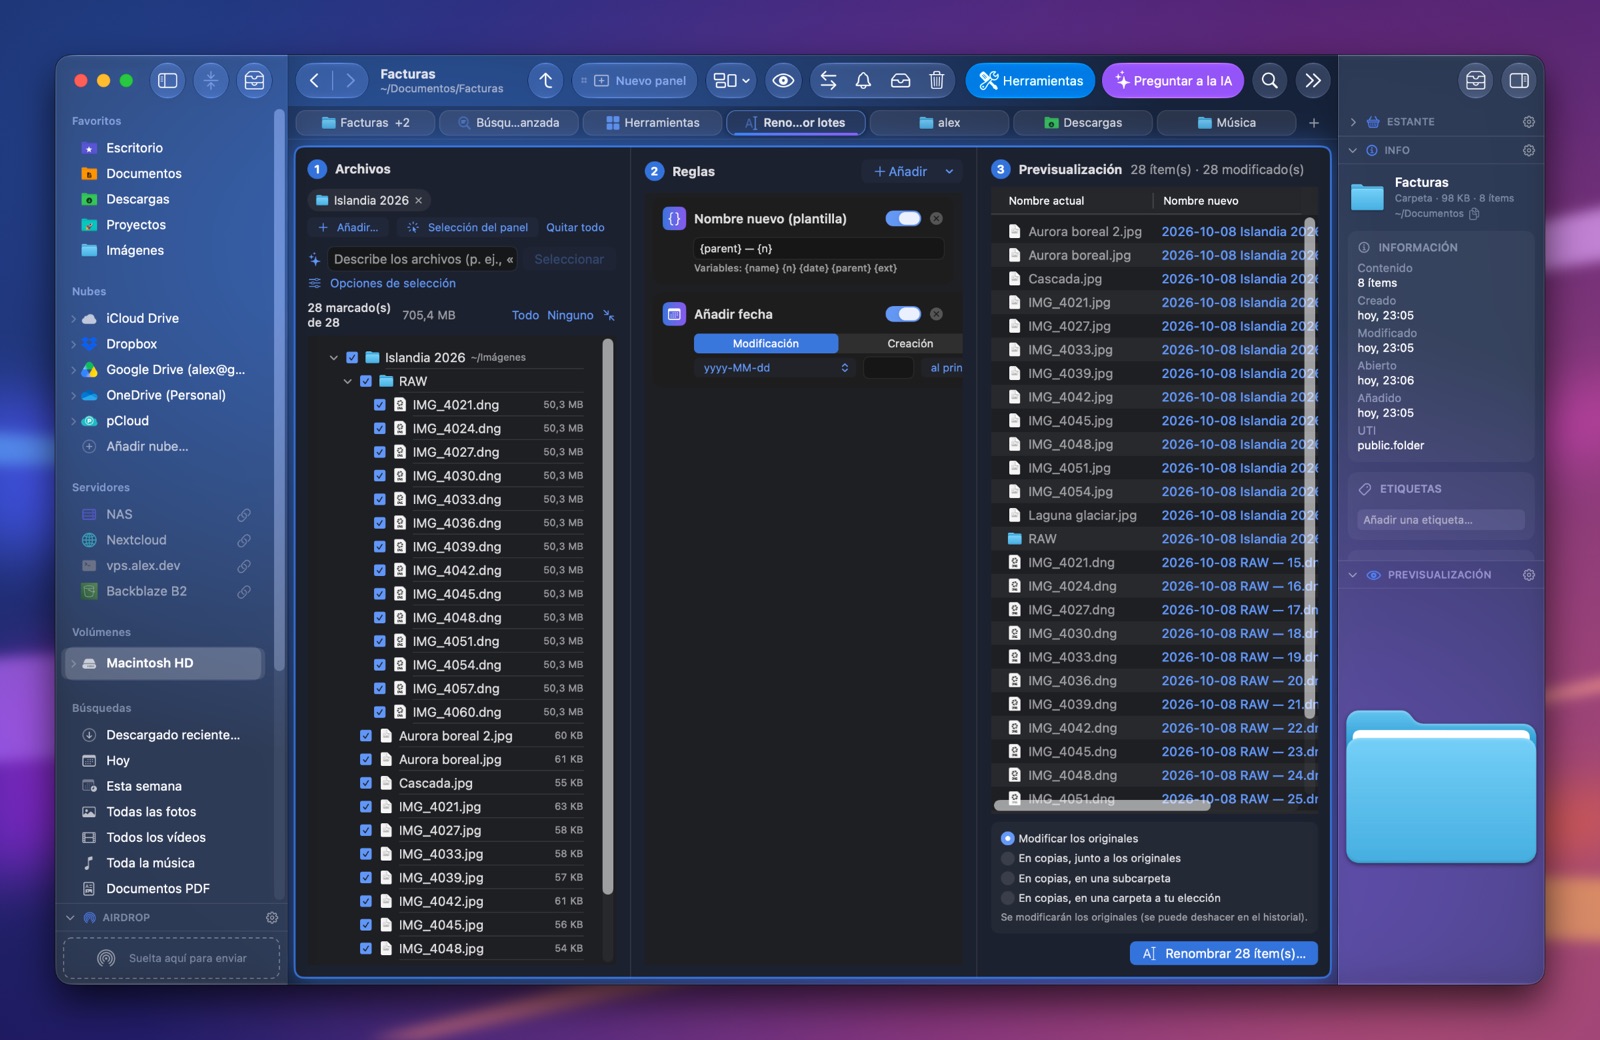Select the Creación segment
The image size is (1600, 1040).
[x=910, y=344]
